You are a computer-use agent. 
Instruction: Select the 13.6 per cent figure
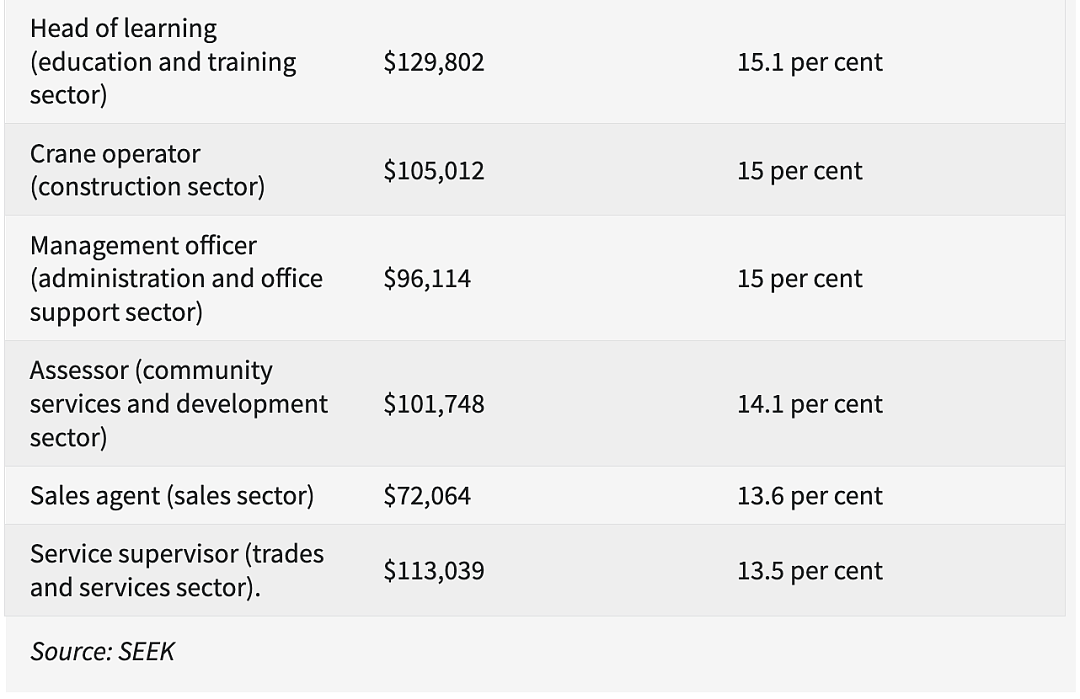pyautogui.click(x=809, y=496)
